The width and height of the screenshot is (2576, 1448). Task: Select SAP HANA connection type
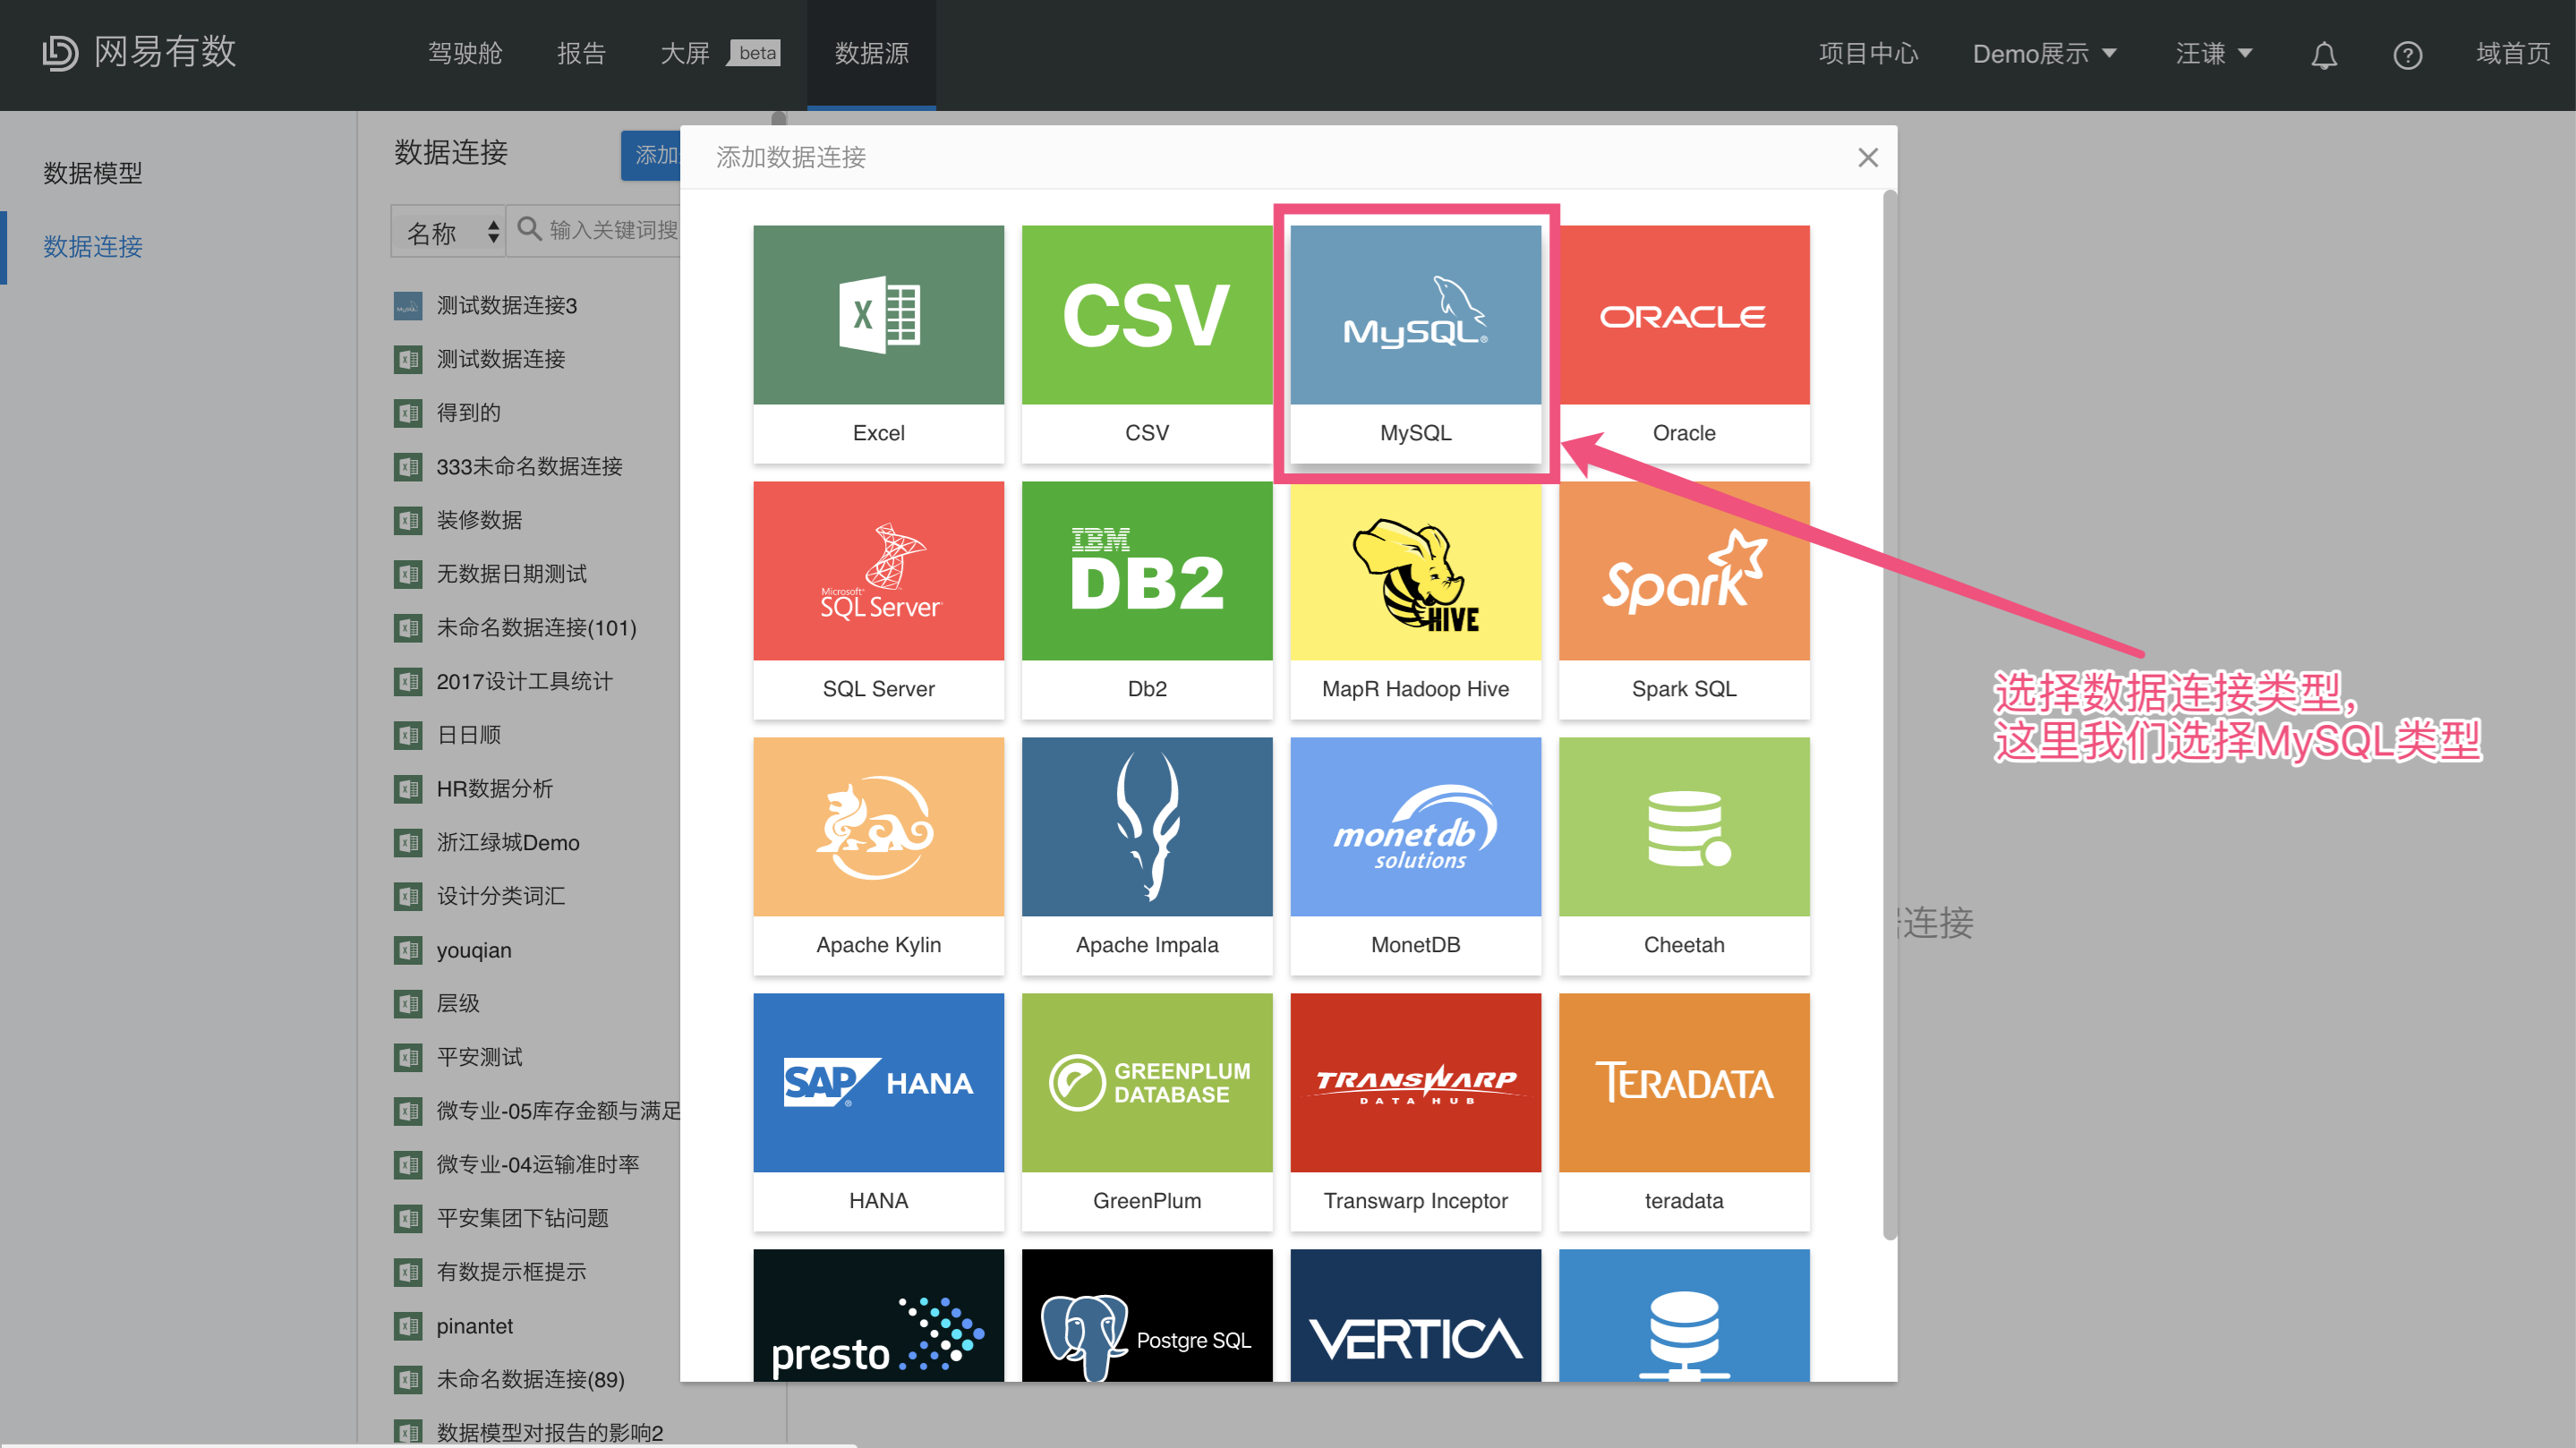(x=878, y=1111)
